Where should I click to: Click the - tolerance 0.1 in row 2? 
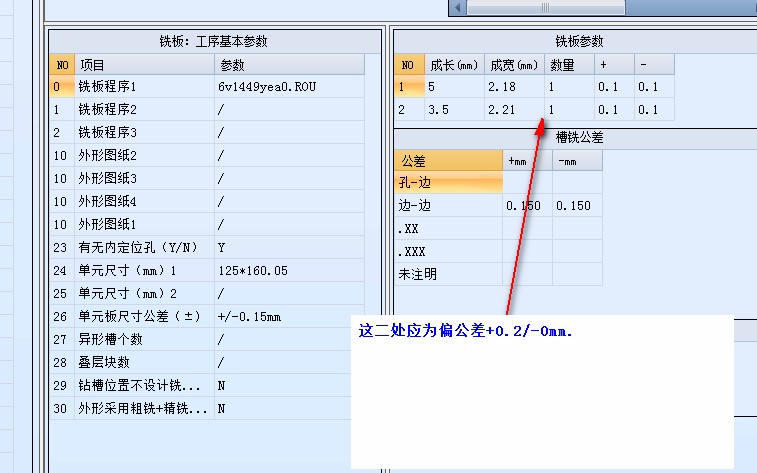[655, 110]
